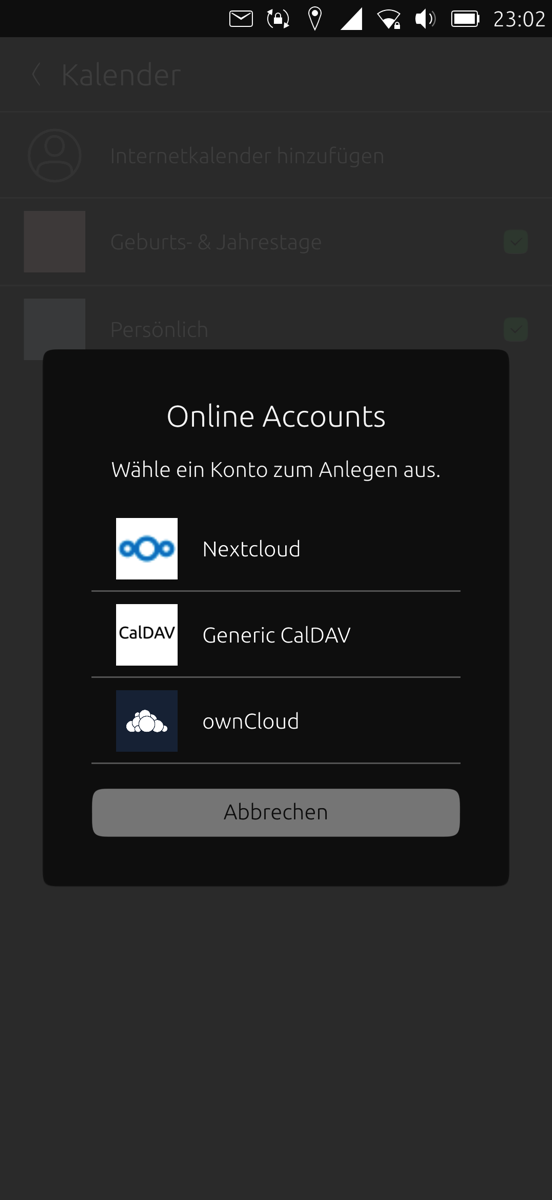
Task: Click the 23:02 clock
Action: pos(519,19)
